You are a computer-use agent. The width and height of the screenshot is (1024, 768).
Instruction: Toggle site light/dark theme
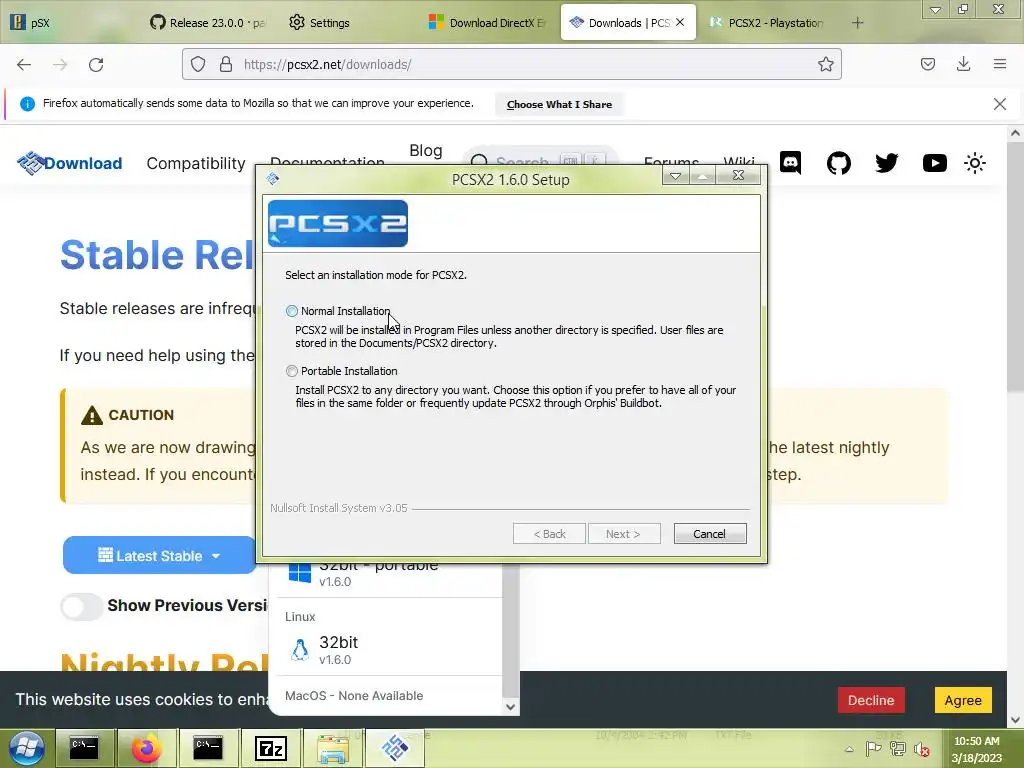click(974, 163)
